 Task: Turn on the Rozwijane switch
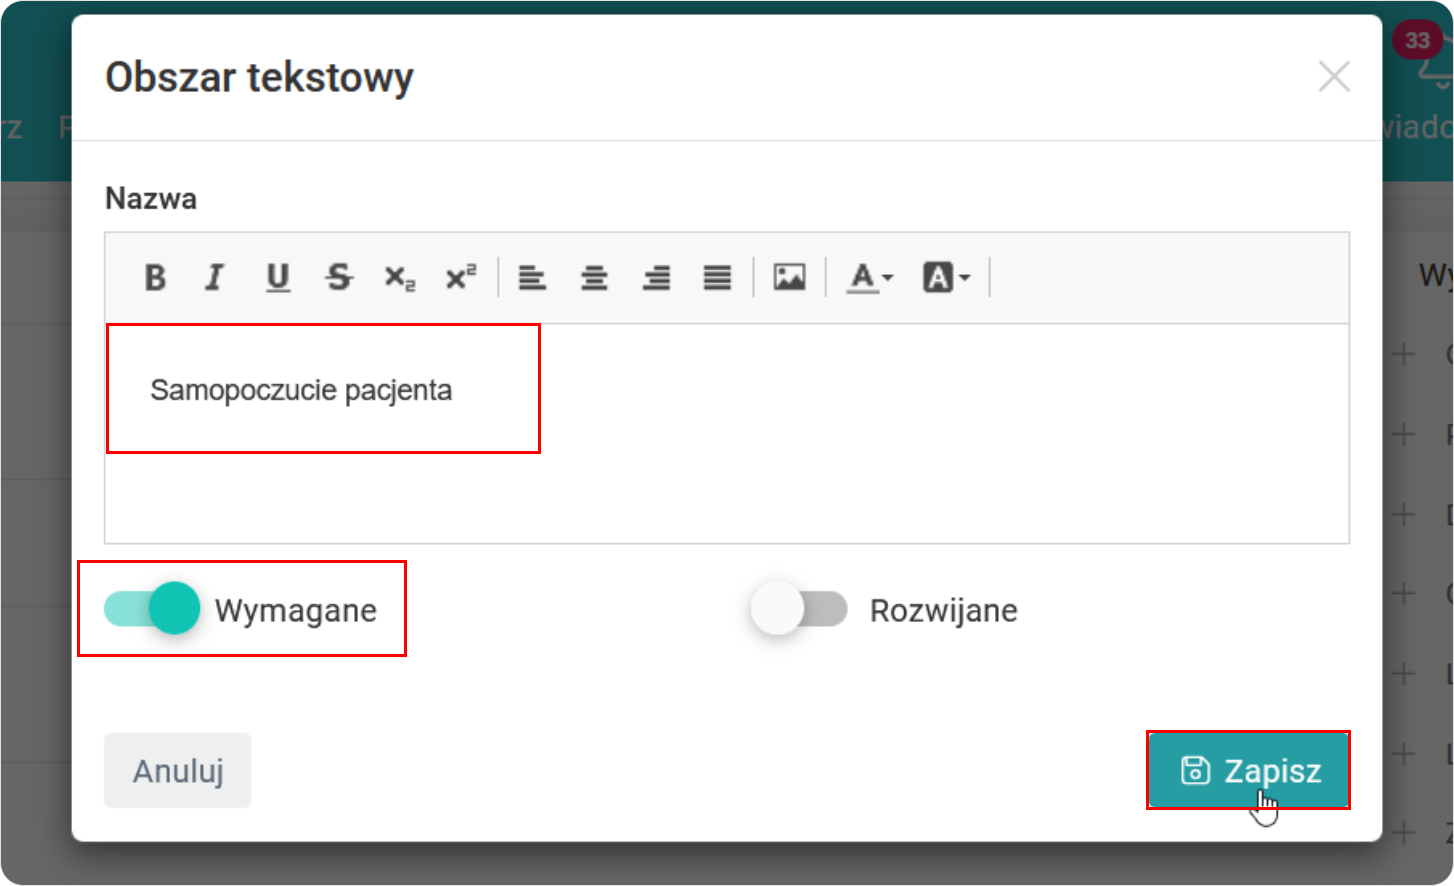[799, 608]
